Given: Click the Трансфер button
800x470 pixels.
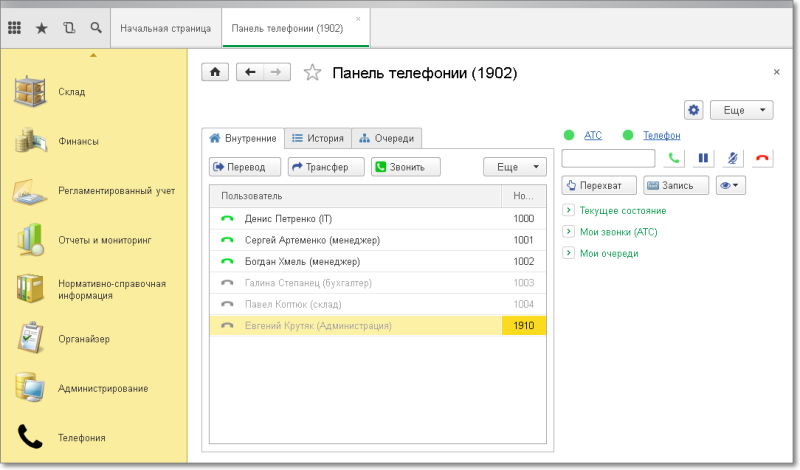Looking at the screenshot, I should tap(326, 167).
